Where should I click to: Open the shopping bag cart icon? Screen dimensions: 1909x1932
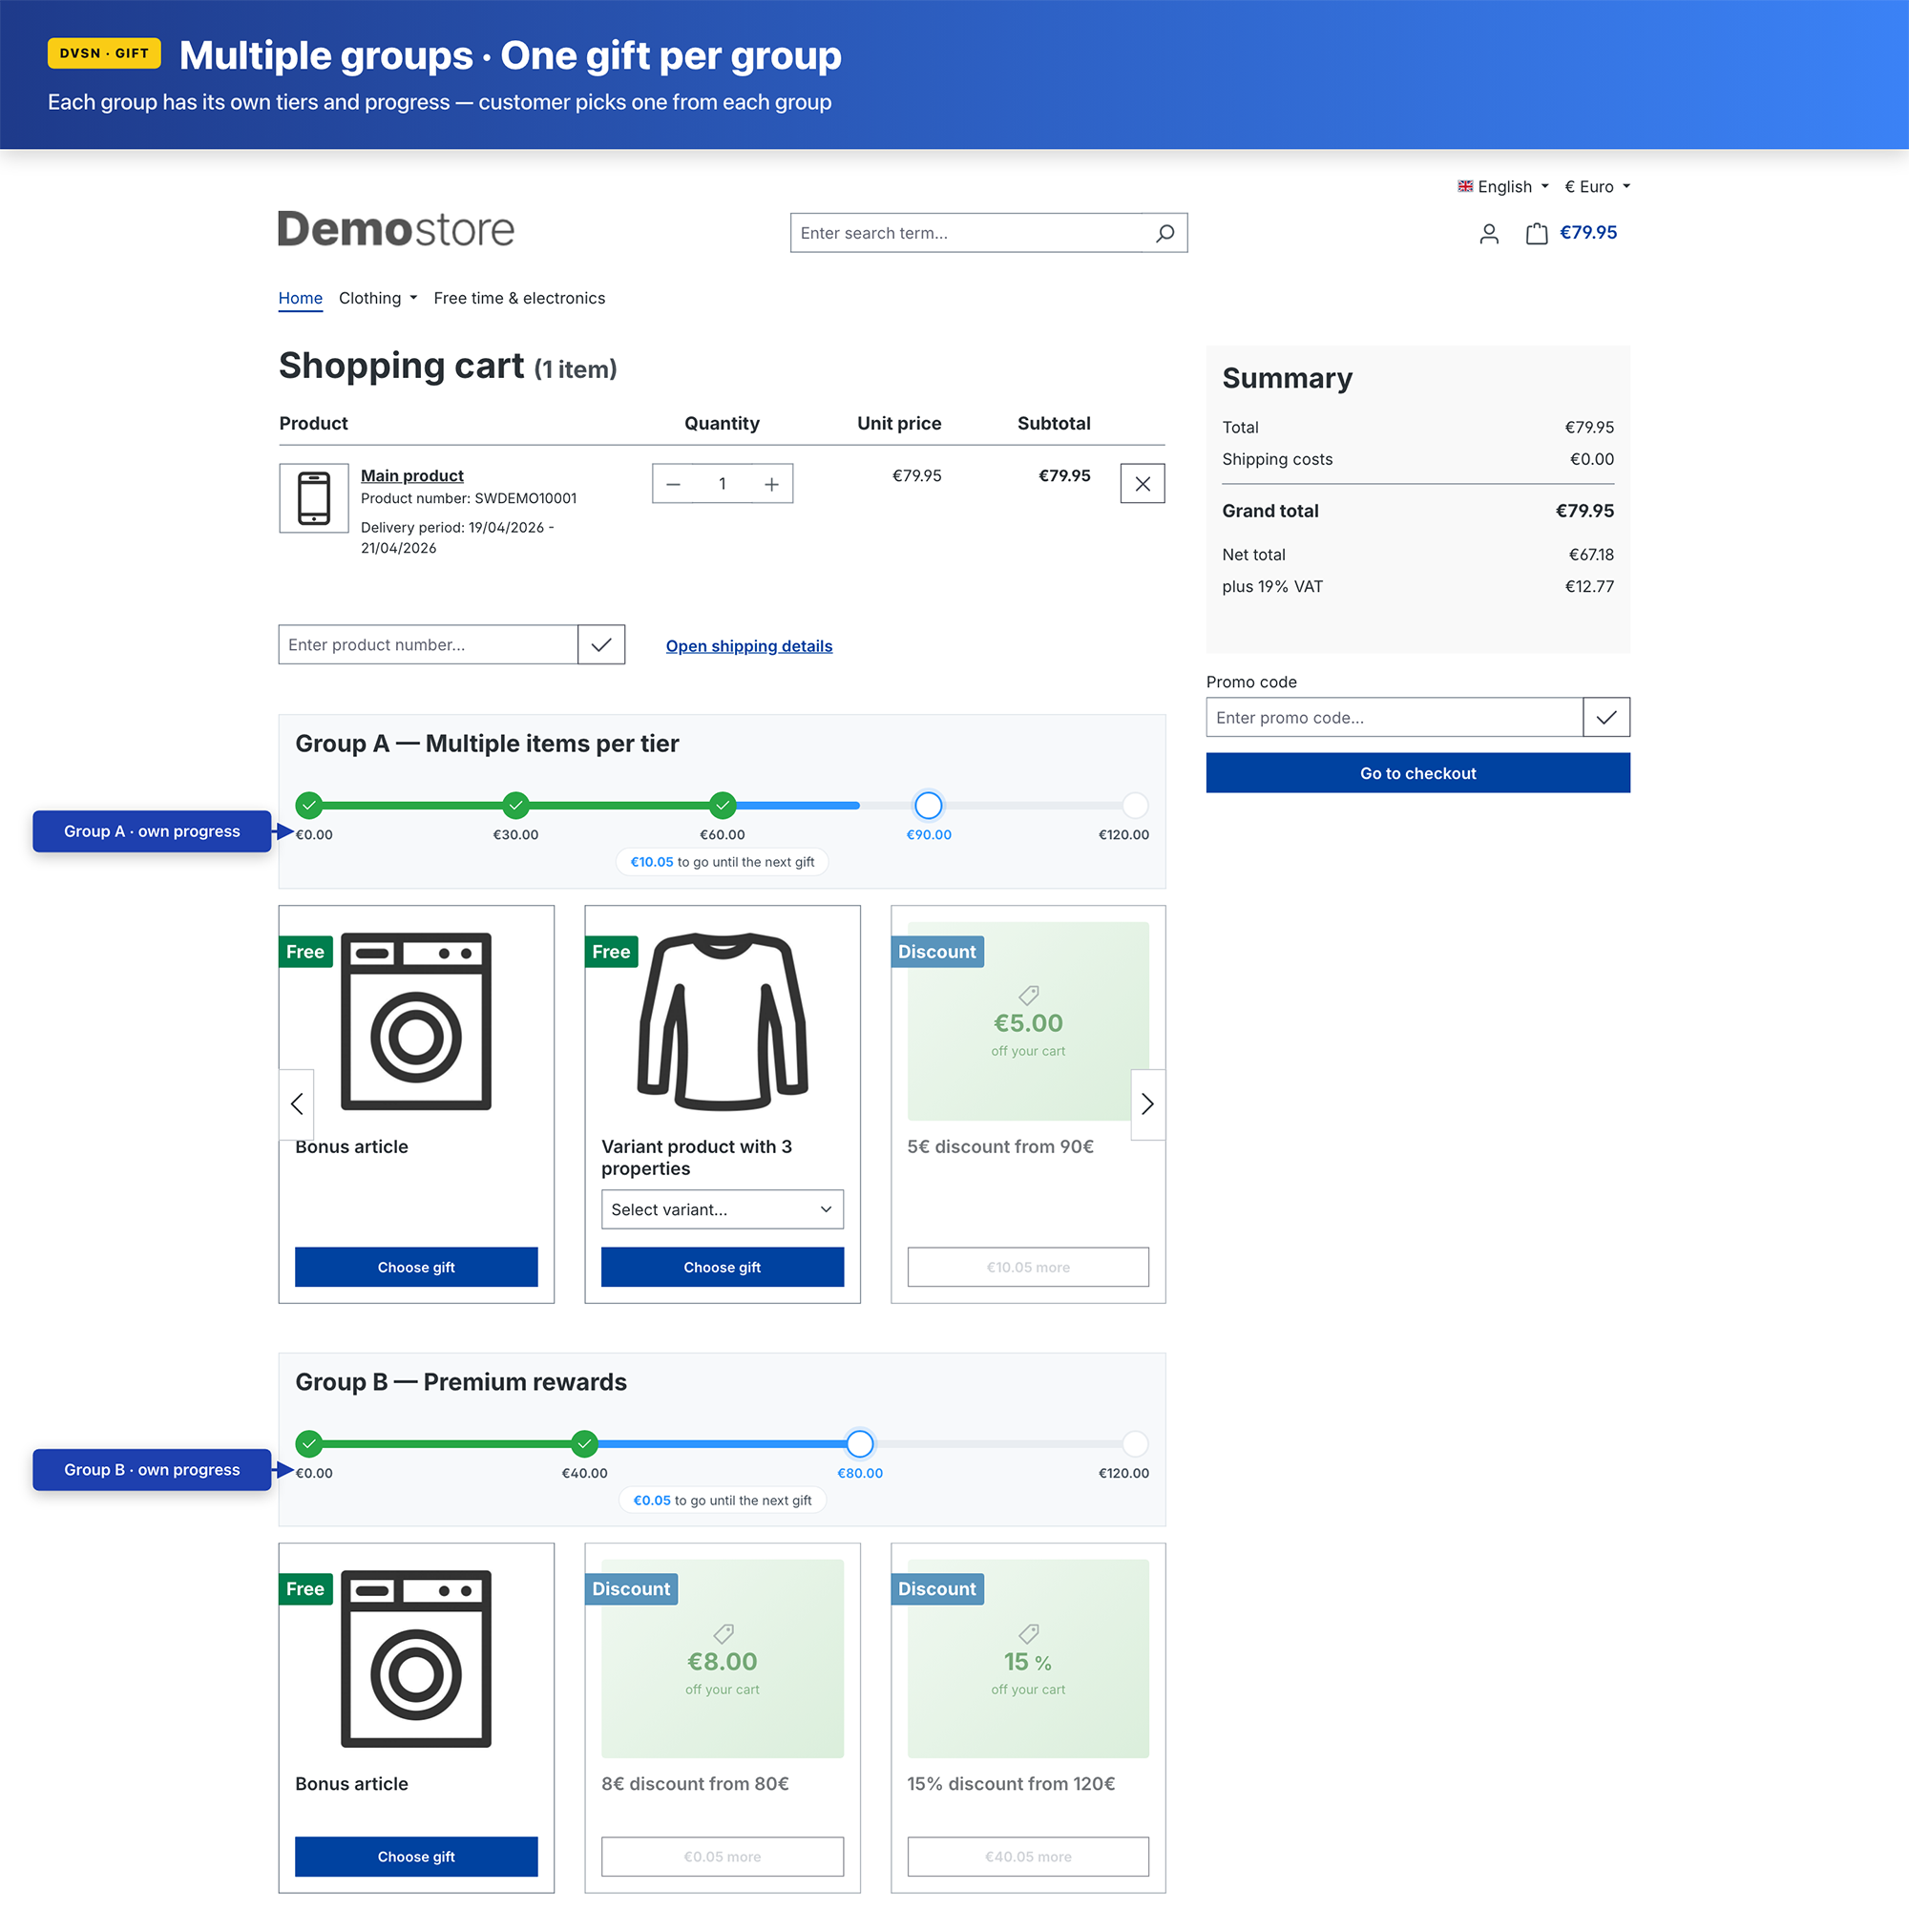pos(1536,233)
